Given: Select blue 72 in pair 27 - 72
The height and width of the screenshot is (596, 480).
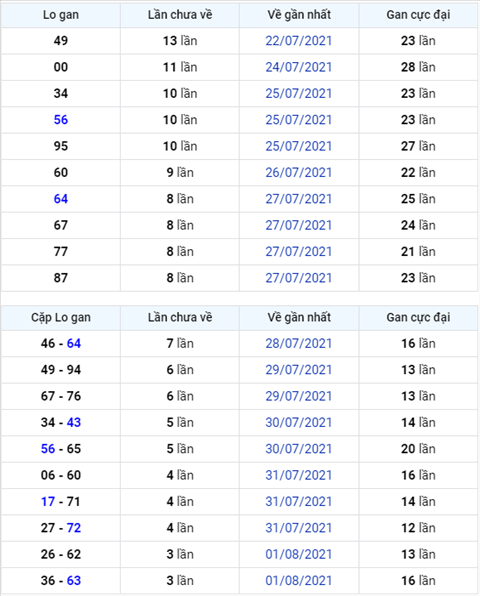Looking at the screenshot, I should point(74,528).
